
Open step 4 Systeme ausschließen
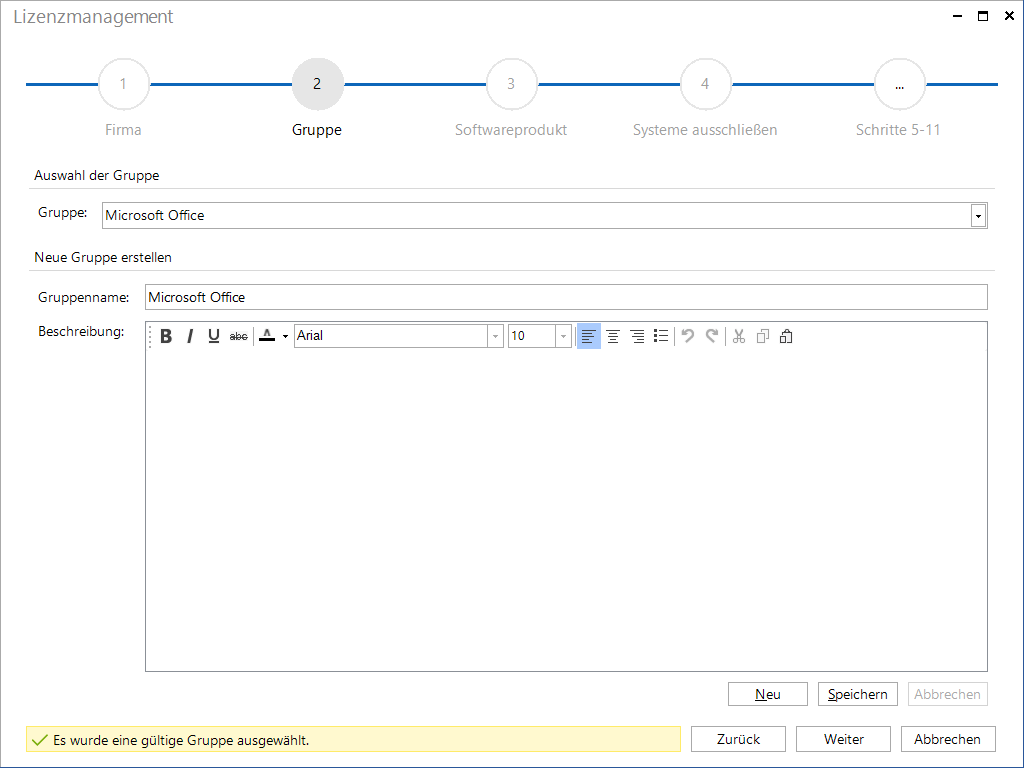[x=705, y=84]
